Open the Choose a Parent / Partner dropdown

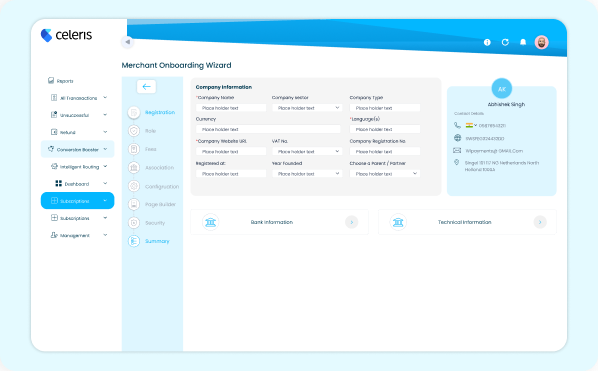(x=385, y=173)
